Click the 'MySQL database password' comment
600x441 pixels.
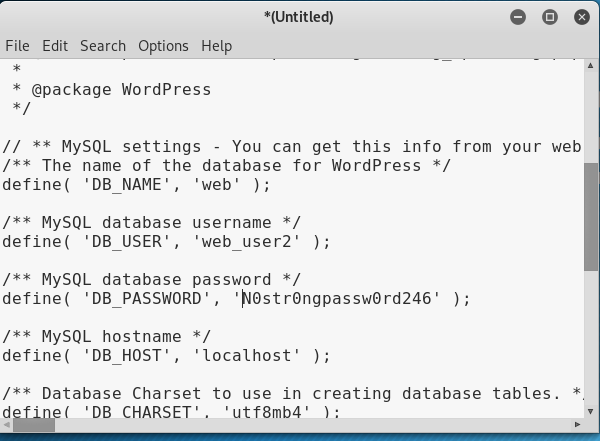point(152,280)
